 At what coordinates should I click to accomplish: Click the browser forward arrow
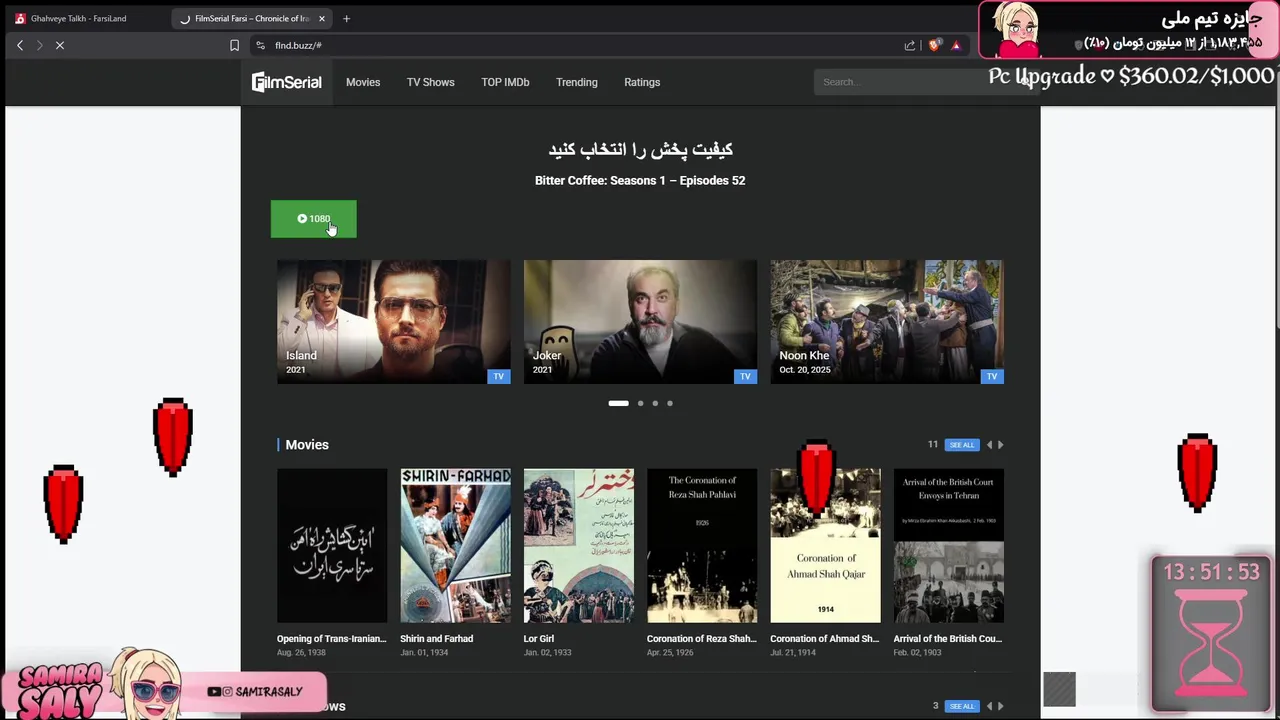coord(40,45)
